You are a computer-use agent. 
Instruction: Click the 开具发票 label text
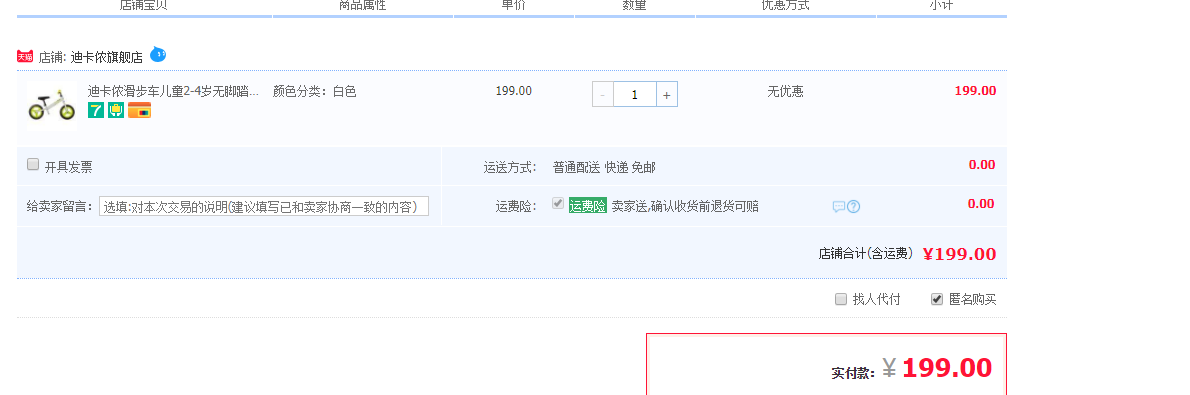click(68, 167)
